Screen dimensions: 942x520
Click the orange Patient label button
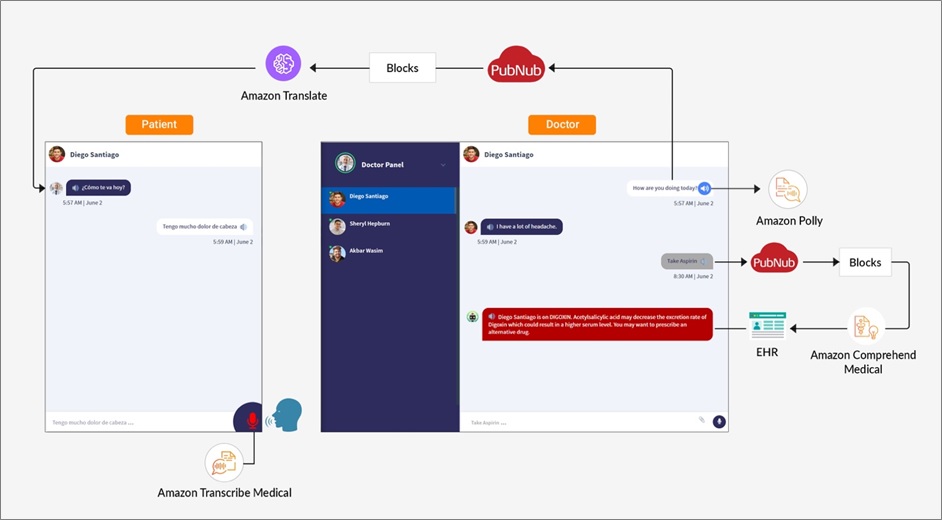click(x=159, y=124)
